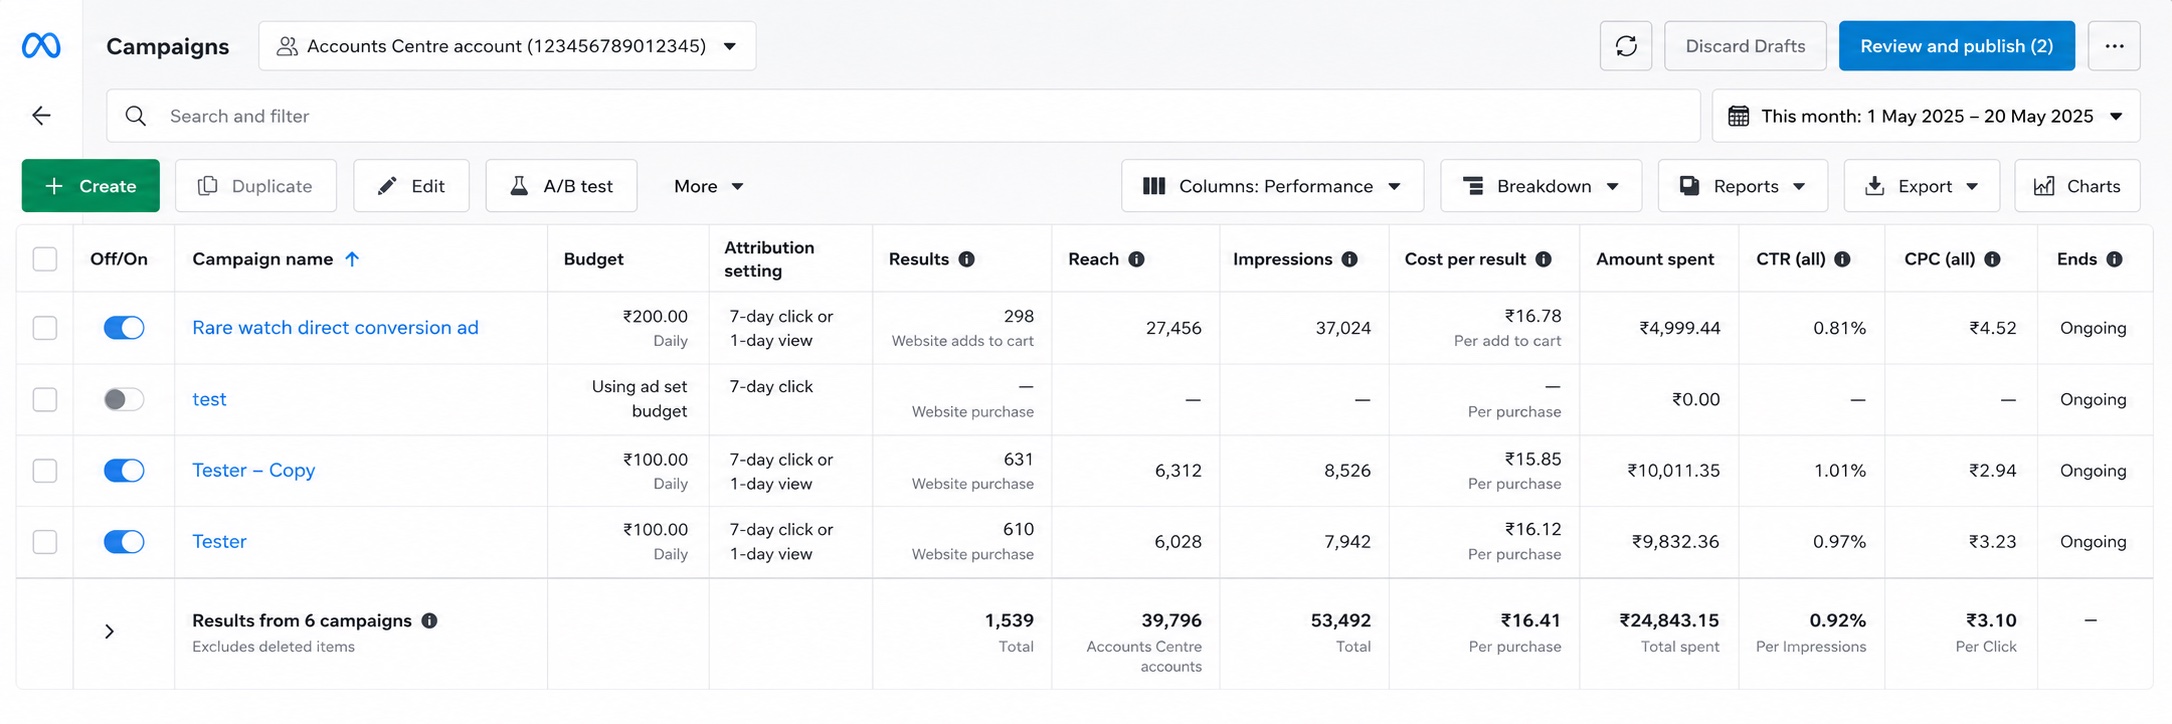This screenshot has height=724, width=2172.
Task: Click the Edit button
Action: (x=411, y=186)
